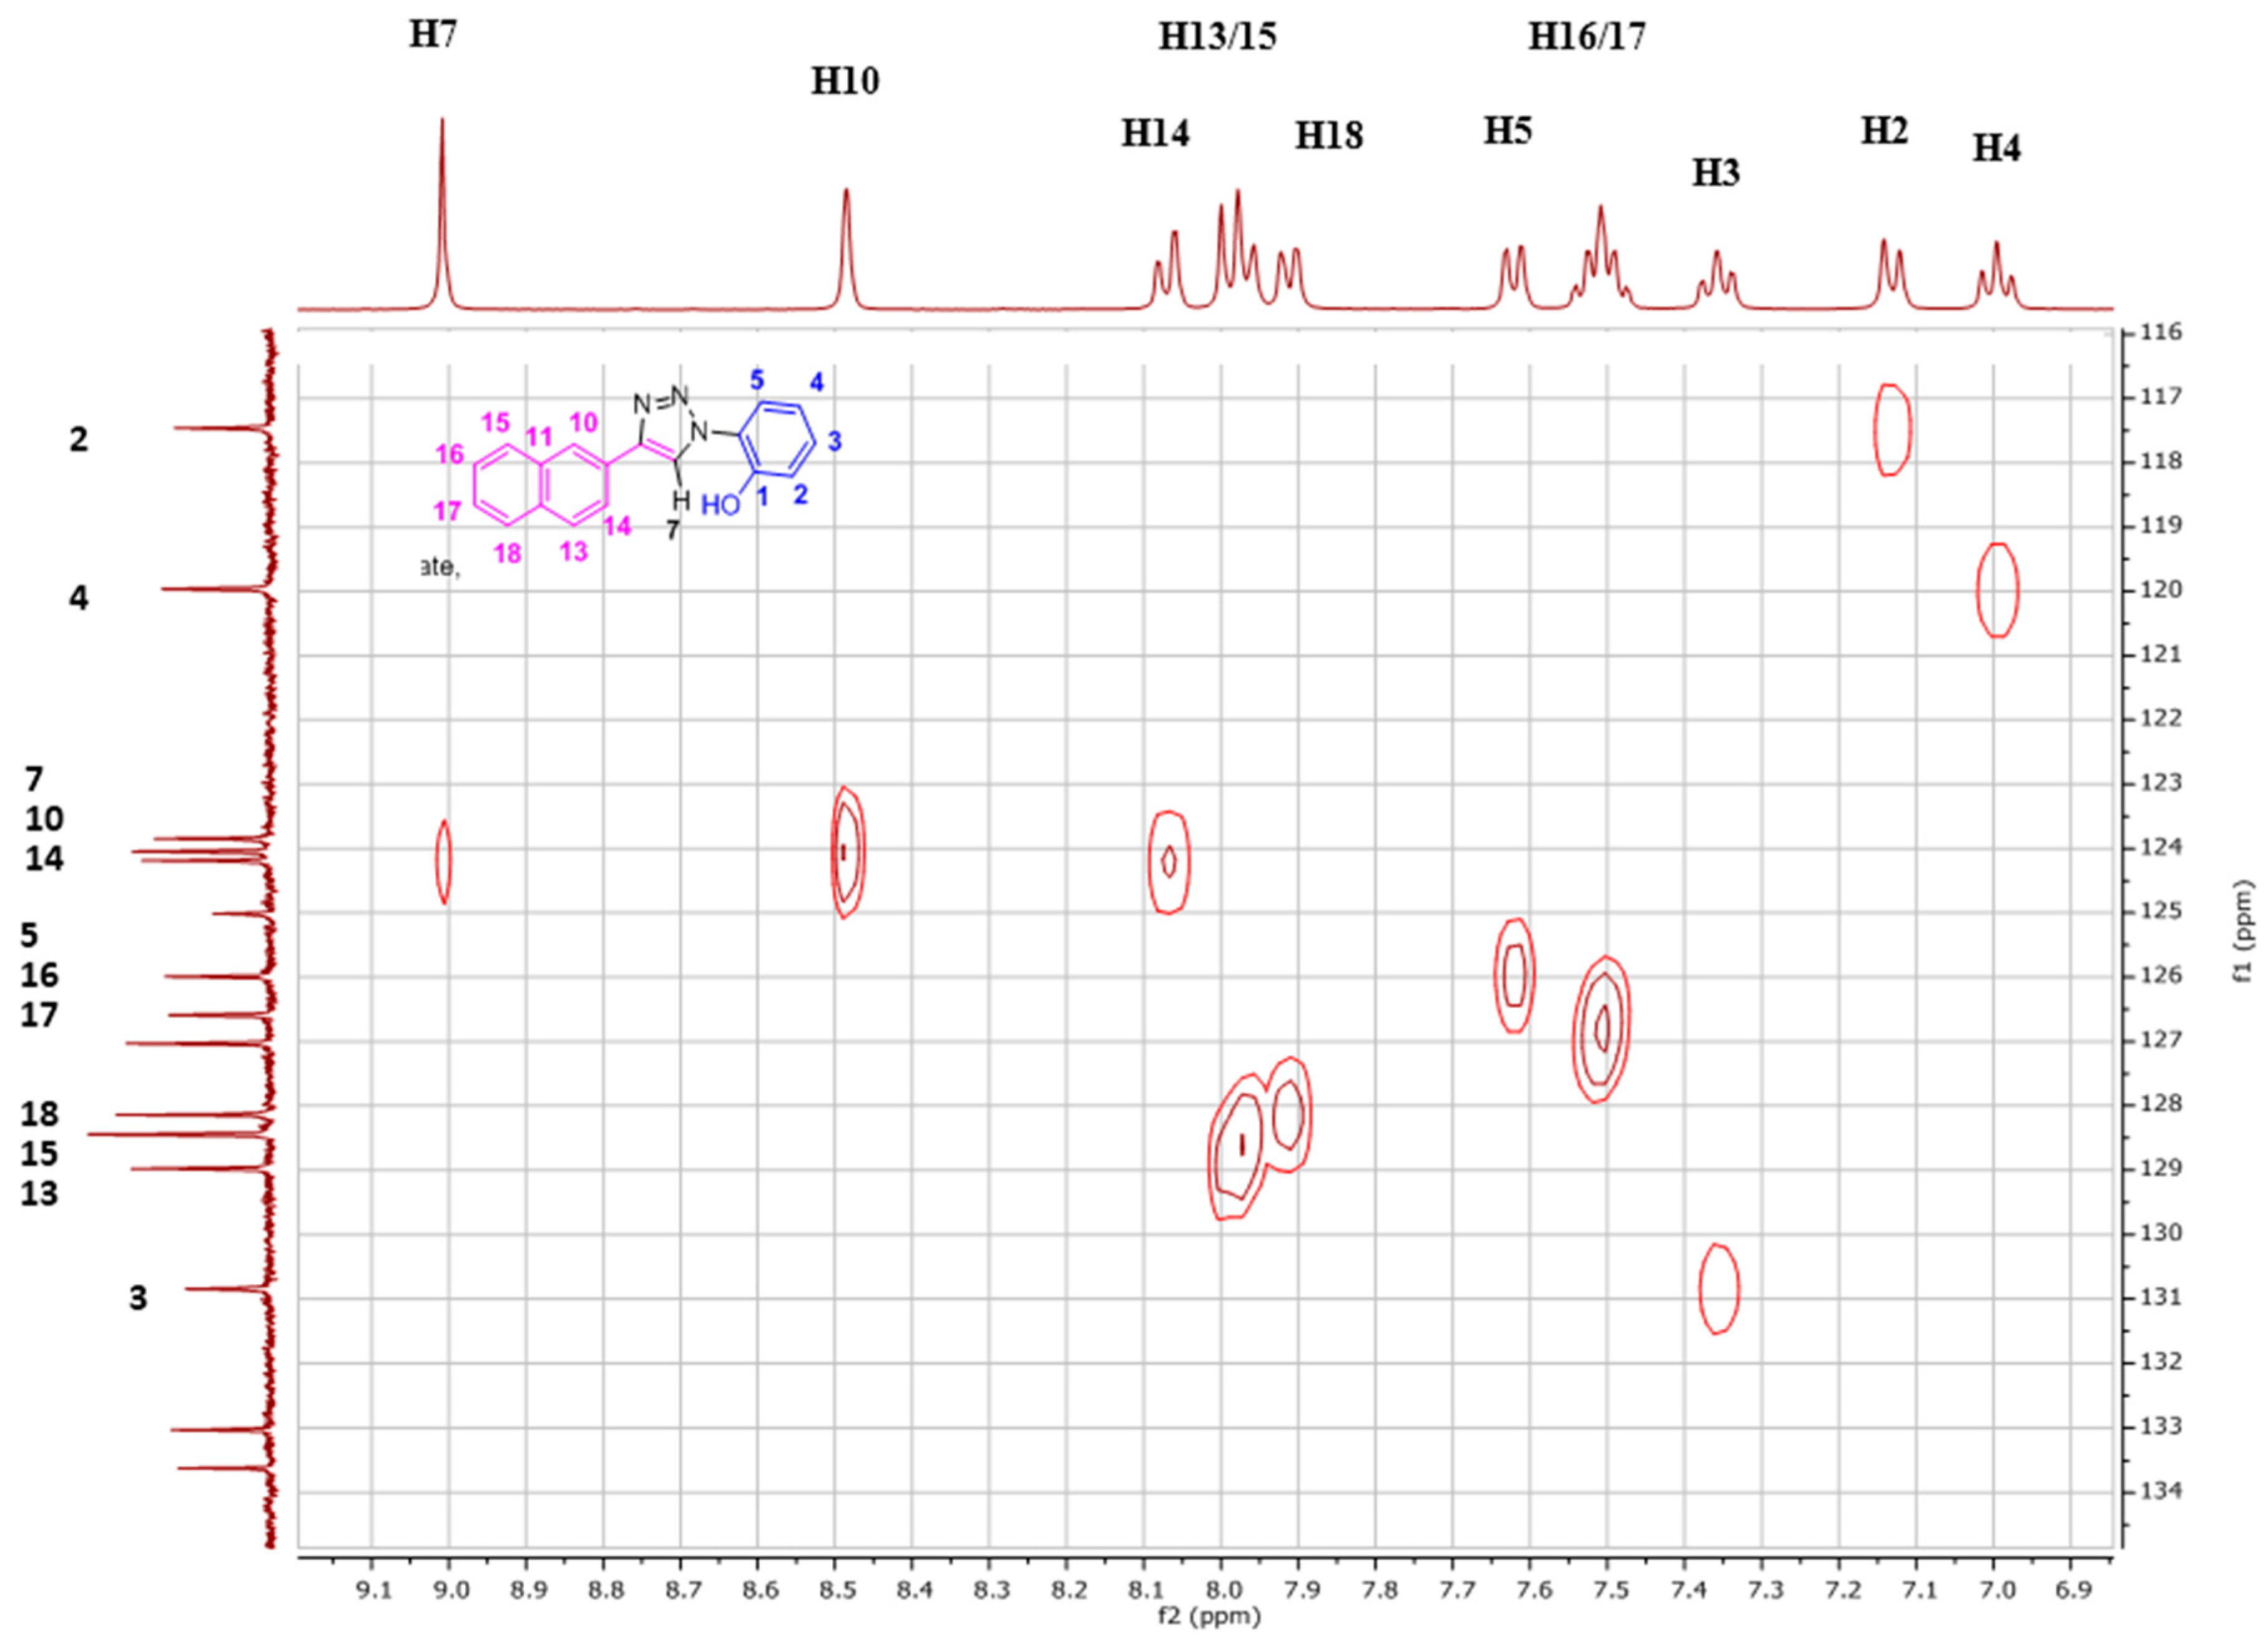Click the HO group in the structure
The image size is (2268, 1642).
point(720,506)
